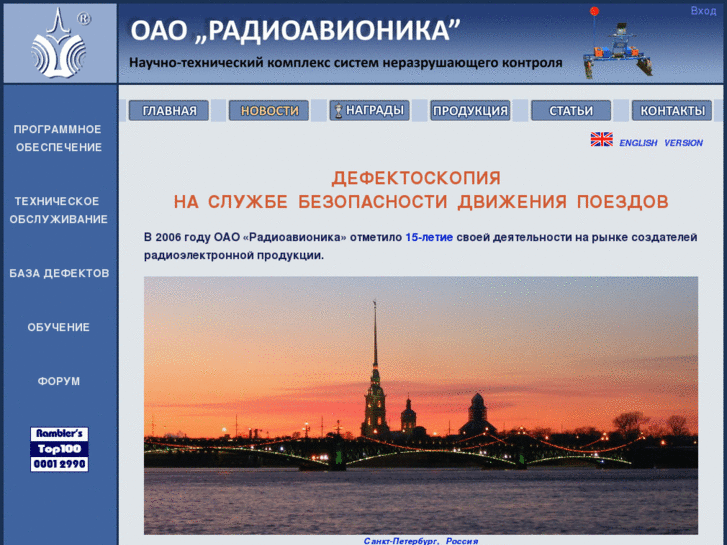Open the НАГРАДЫ awards tab
This screenshot has height=545, width=727.
(x=370, y=110)
